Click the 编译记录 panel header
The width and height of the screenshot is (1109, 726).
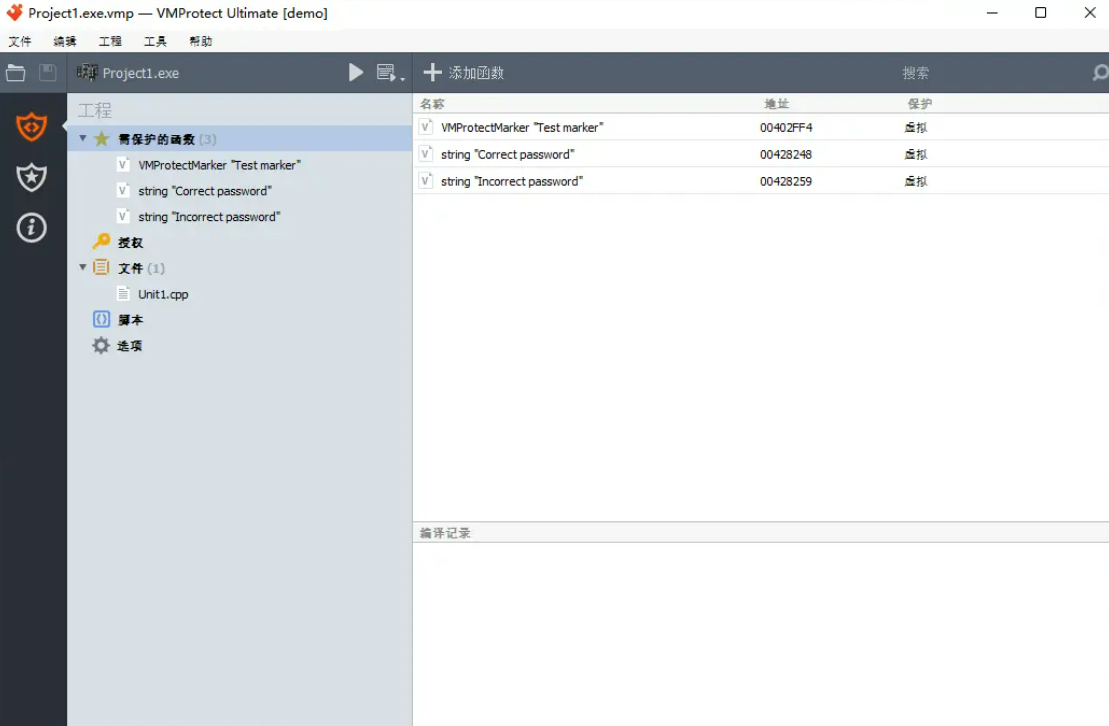click(761, 533)
